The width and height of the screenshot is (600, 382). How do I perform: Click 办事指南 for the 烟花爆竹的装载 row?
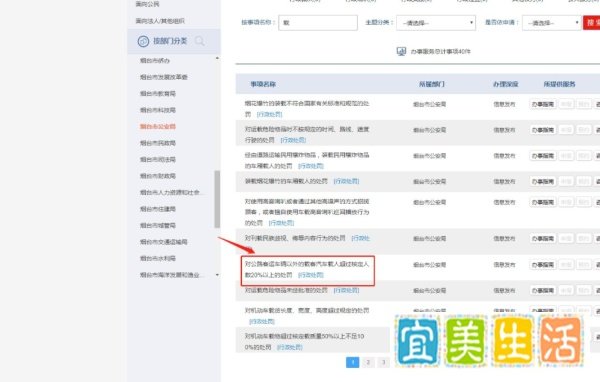pyautogui.click(x=543, y=104)
